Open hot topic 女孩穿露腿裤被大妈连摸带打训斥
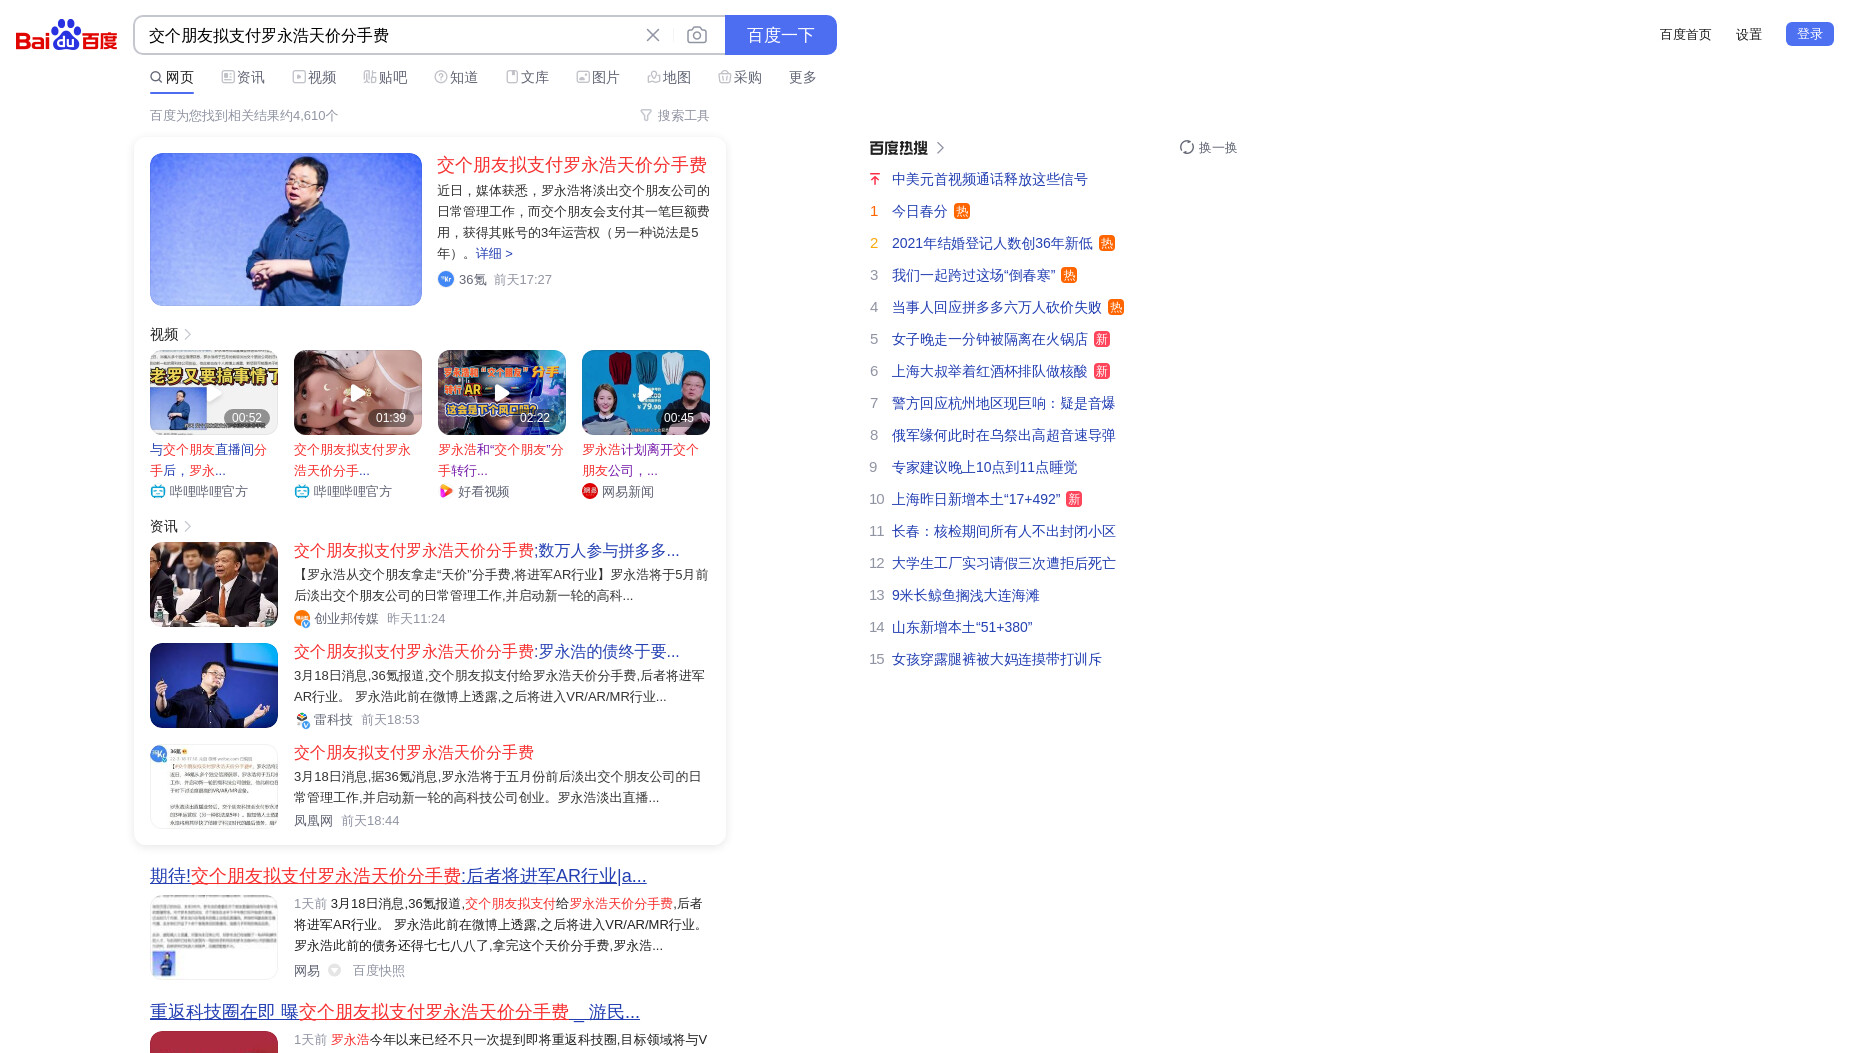This screenshot has height=1053, width=1858. pos(997,660)
